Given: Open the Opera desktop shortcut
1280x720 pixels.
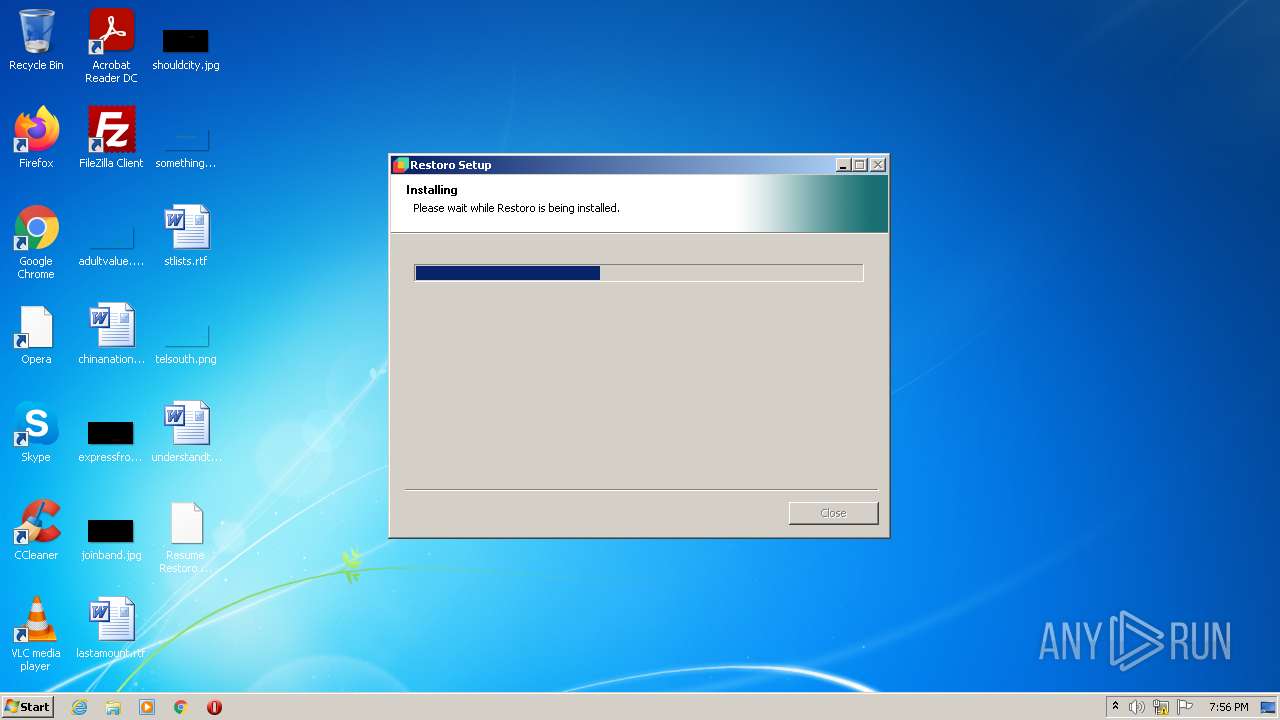Looking at the screenshot, I should pos(36,336).
